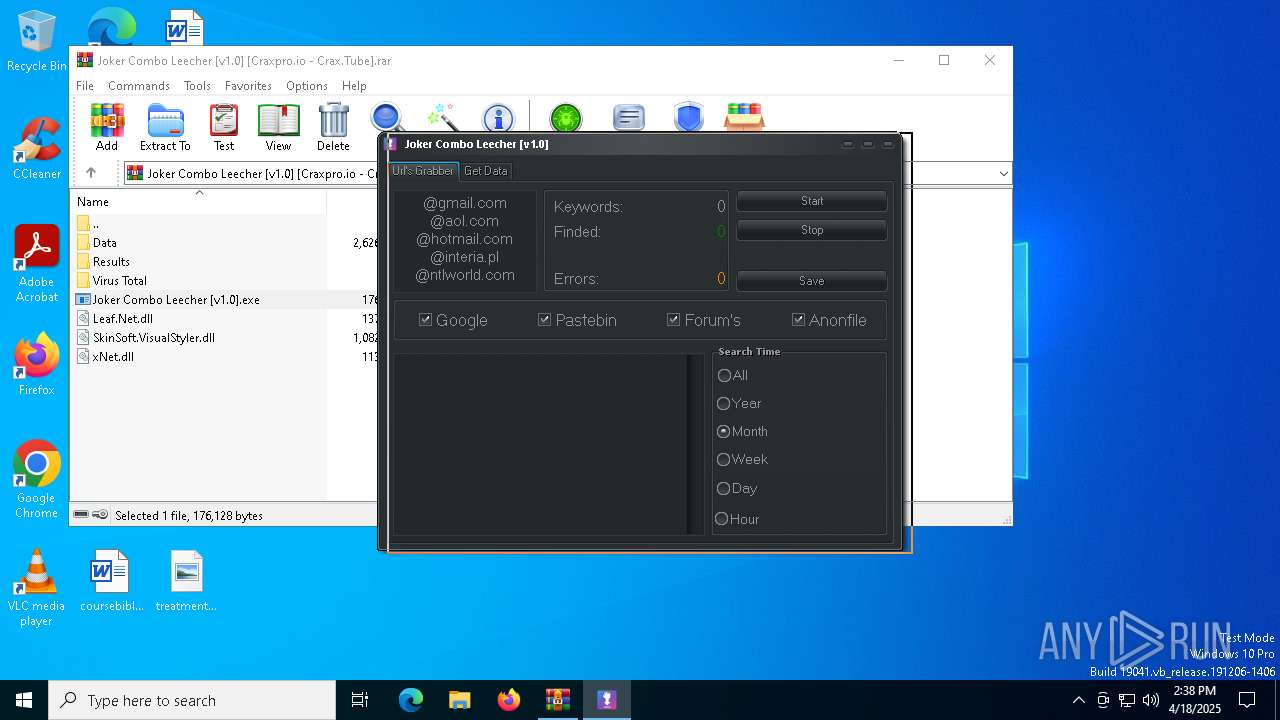This screenshot has width=1280, height=720.
Task: Open the Commands menu in WinRAR
Action: click(139, 86)
